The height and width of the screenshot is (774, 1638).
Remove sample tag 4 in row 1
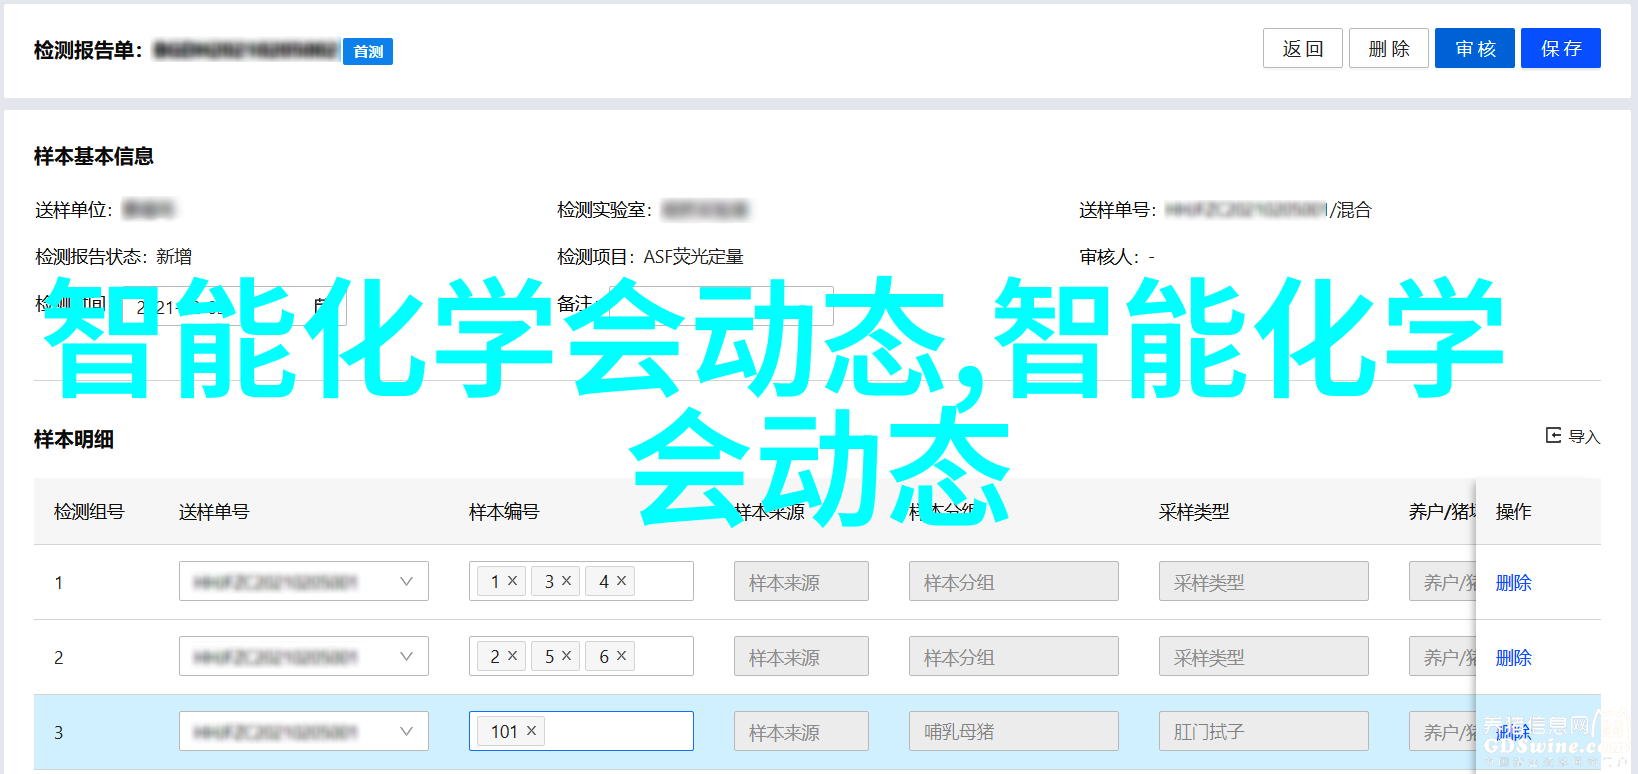[x=621, y=580]
